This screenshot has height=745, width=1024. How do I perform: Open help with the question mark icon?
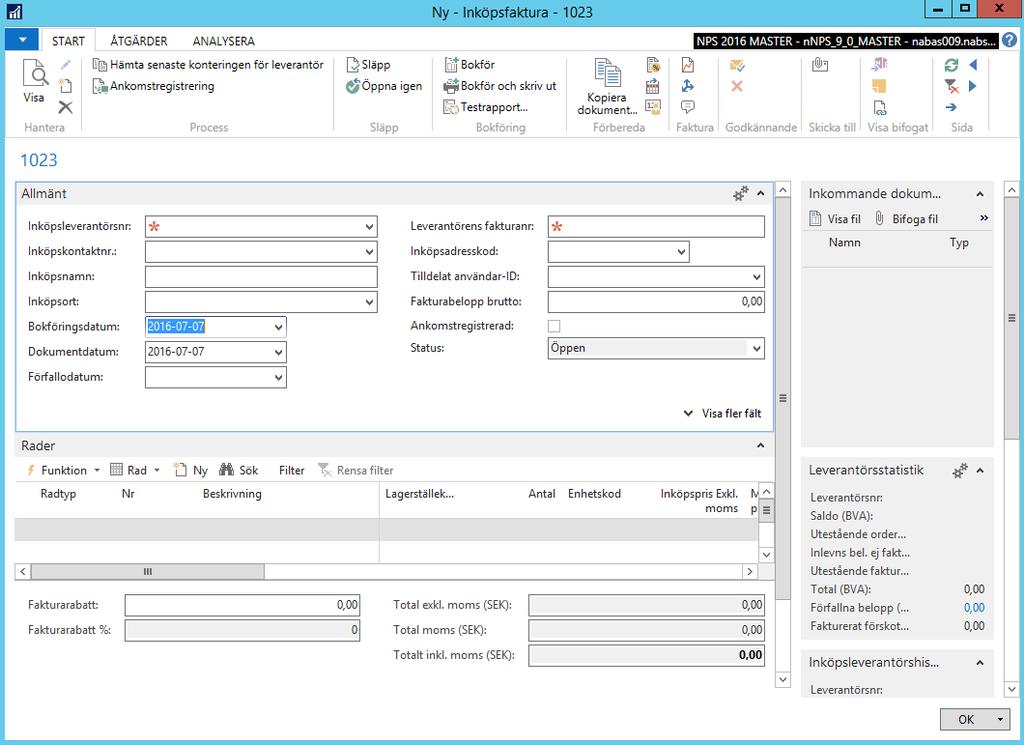[1010, 40]
